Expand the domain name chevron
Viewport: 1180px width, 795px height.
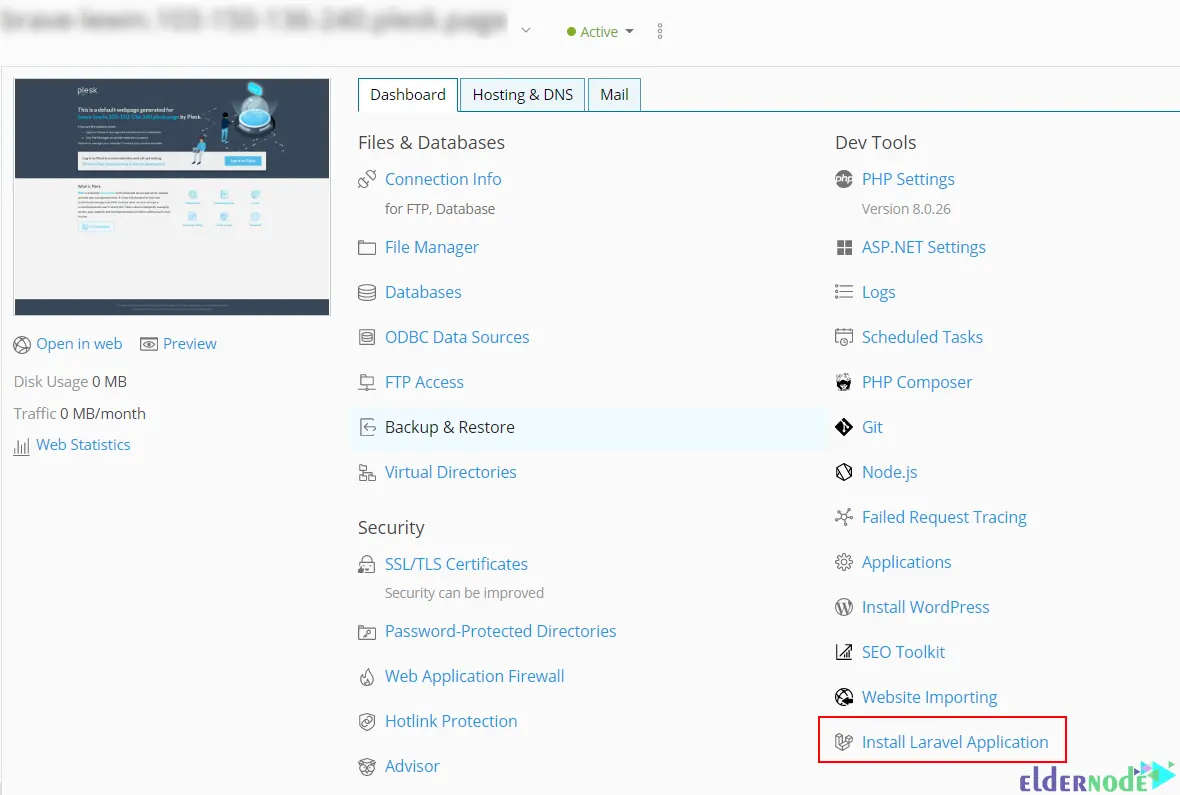pos(526,31)
